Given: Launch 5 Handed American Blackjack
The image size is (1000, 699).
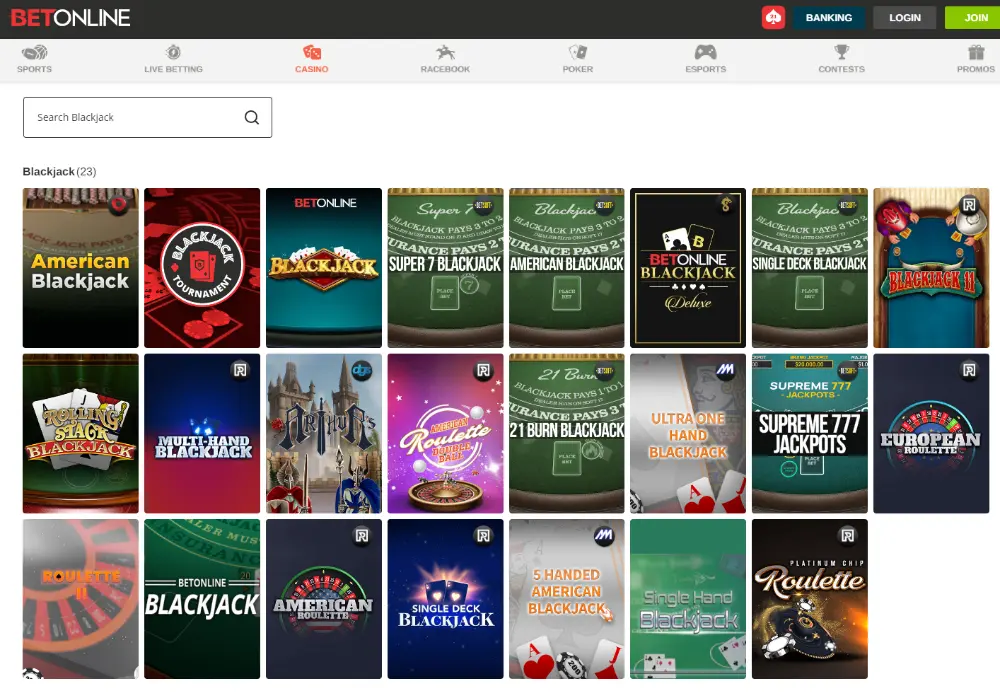Looking at the screenshot, I should pos(566,599).
